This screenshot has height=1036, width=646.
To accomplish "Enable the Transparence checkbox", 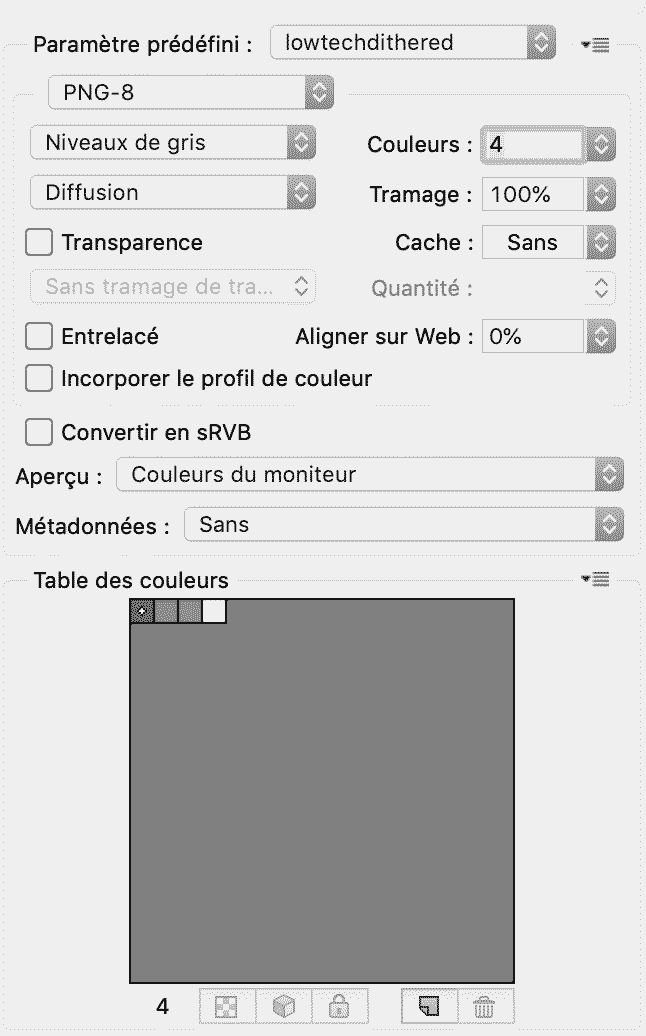I will coord(39,242).
